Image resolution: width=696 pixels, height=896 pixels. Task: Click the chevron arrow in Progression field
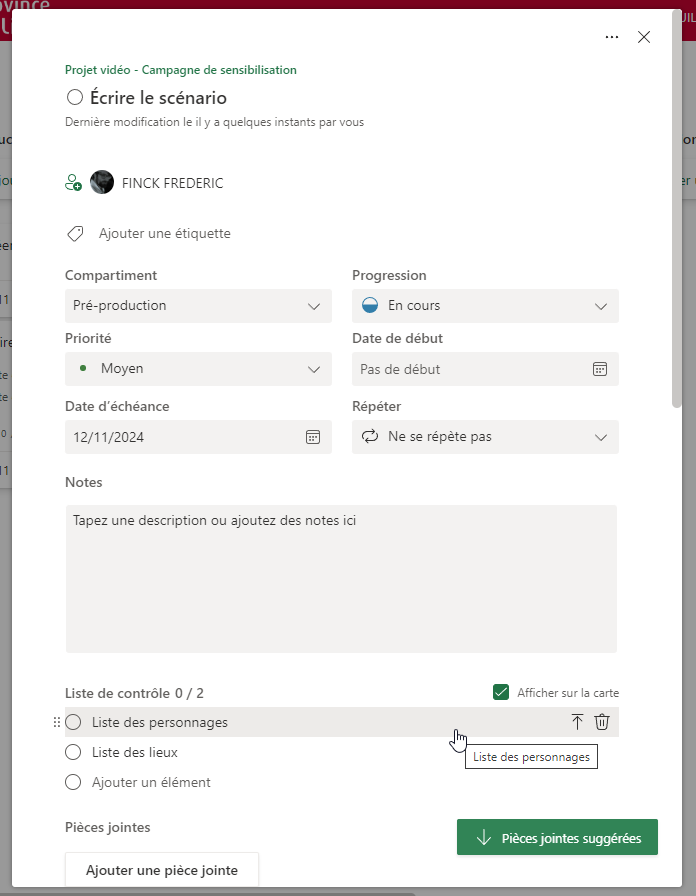601,306
